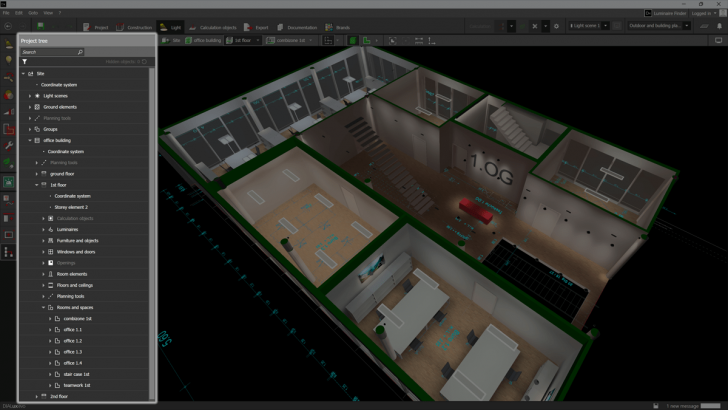Click the calculation settings gear icon

556,26
